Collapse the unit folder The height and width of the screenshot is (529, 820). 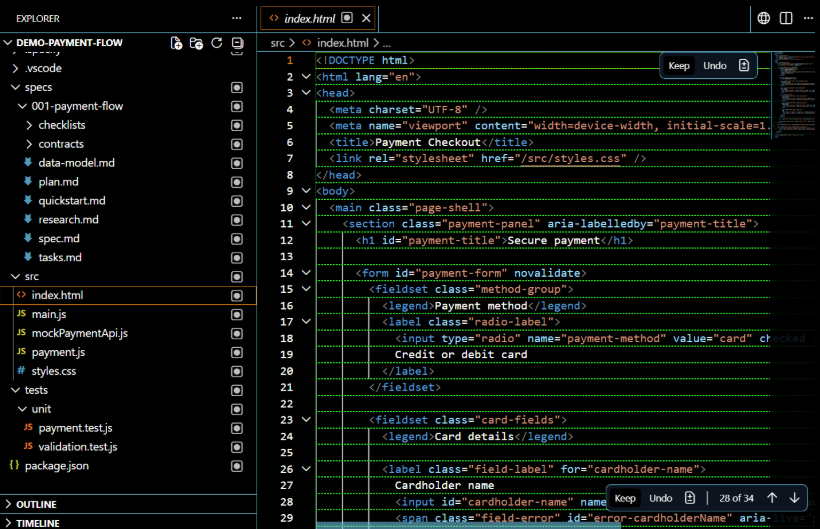point(22,409)
